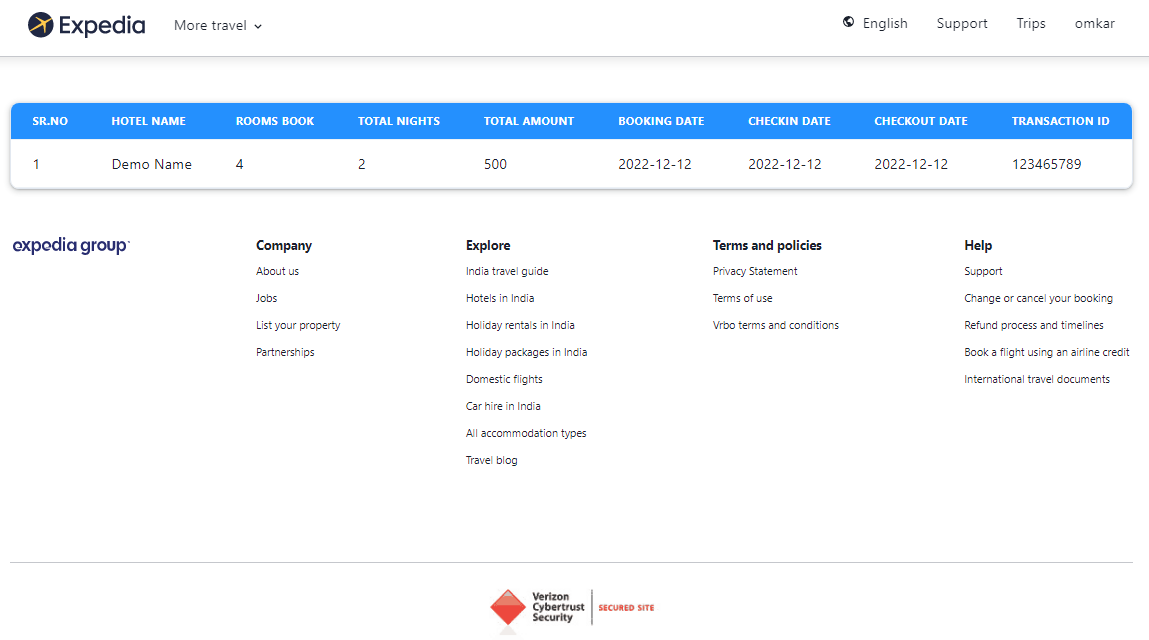Click the Expedia Group footer logo
This screenshot has width=1149, height=640.
tap(71, 246)
